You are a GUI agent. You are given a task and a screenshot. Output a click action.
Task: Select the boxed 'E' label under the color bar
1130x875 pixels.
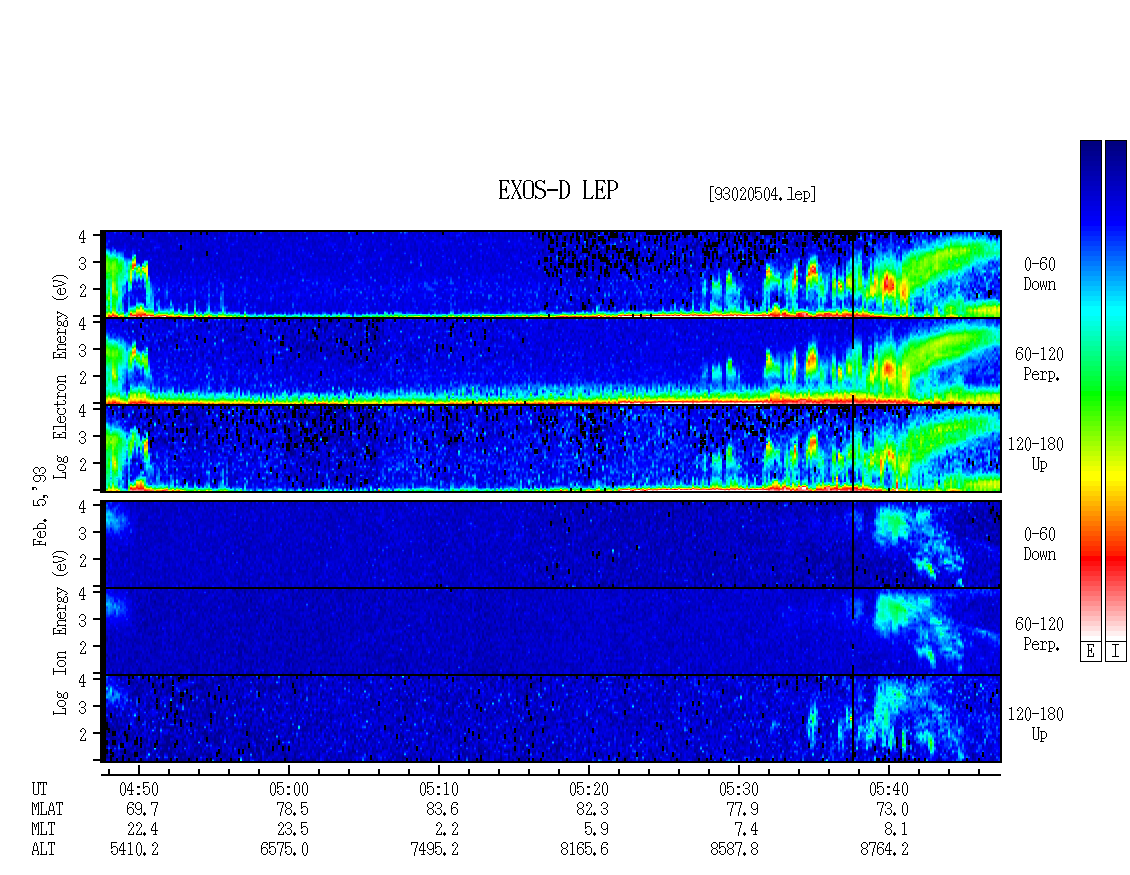click(1090, 652)
